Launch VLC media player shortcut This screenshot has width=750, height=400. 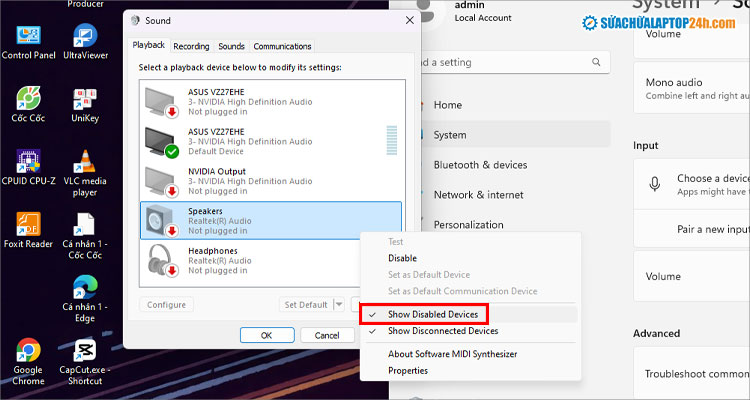85,173
